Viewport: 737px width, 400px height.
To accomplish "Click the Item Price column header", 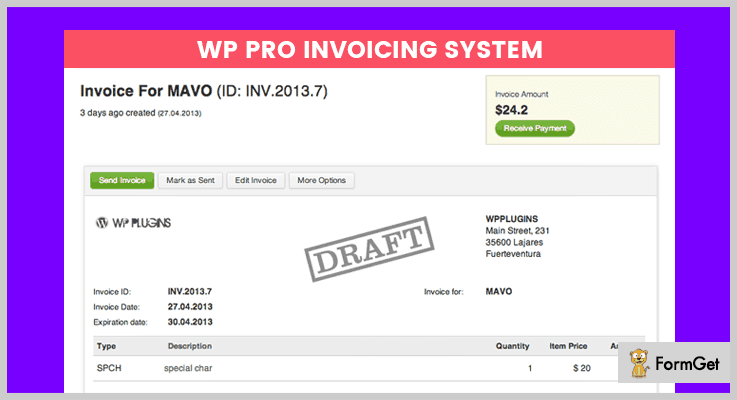I will 568,346.
